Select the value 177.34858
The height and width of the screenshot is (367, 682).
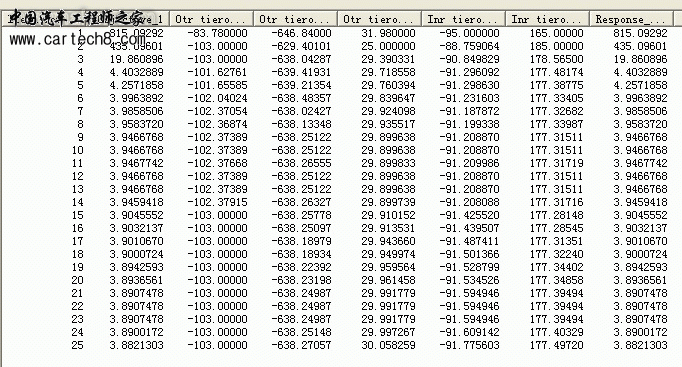556,281
